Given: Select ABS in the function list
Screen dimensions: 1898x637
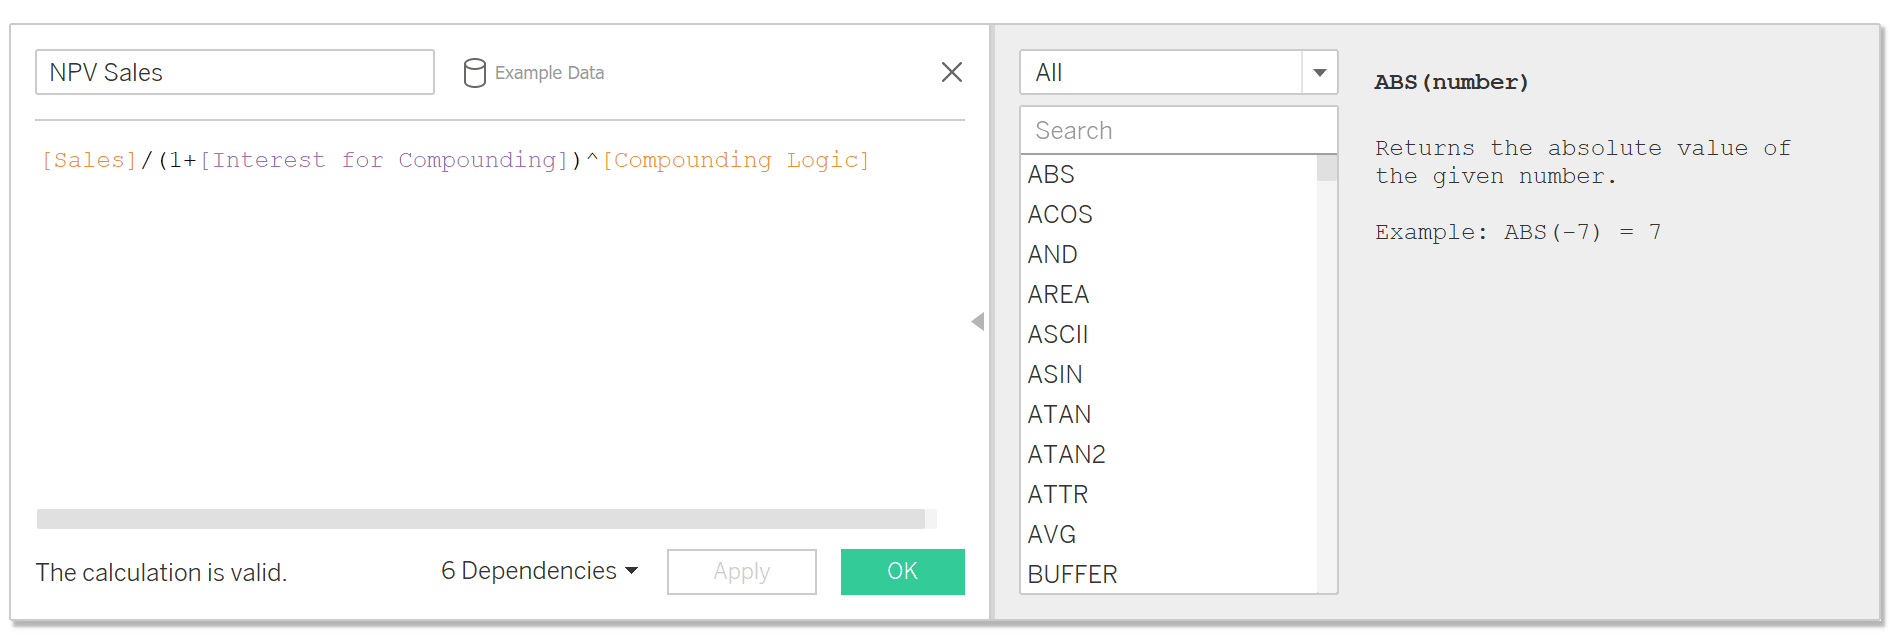Looking at the screenshot, I should (1051, 175).
